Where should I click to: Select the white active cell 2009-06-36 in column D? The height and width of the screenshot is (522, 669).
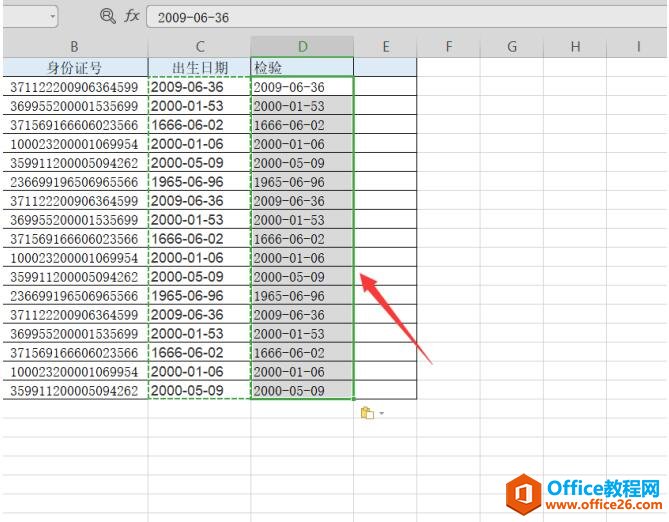(x=303, y=87)
